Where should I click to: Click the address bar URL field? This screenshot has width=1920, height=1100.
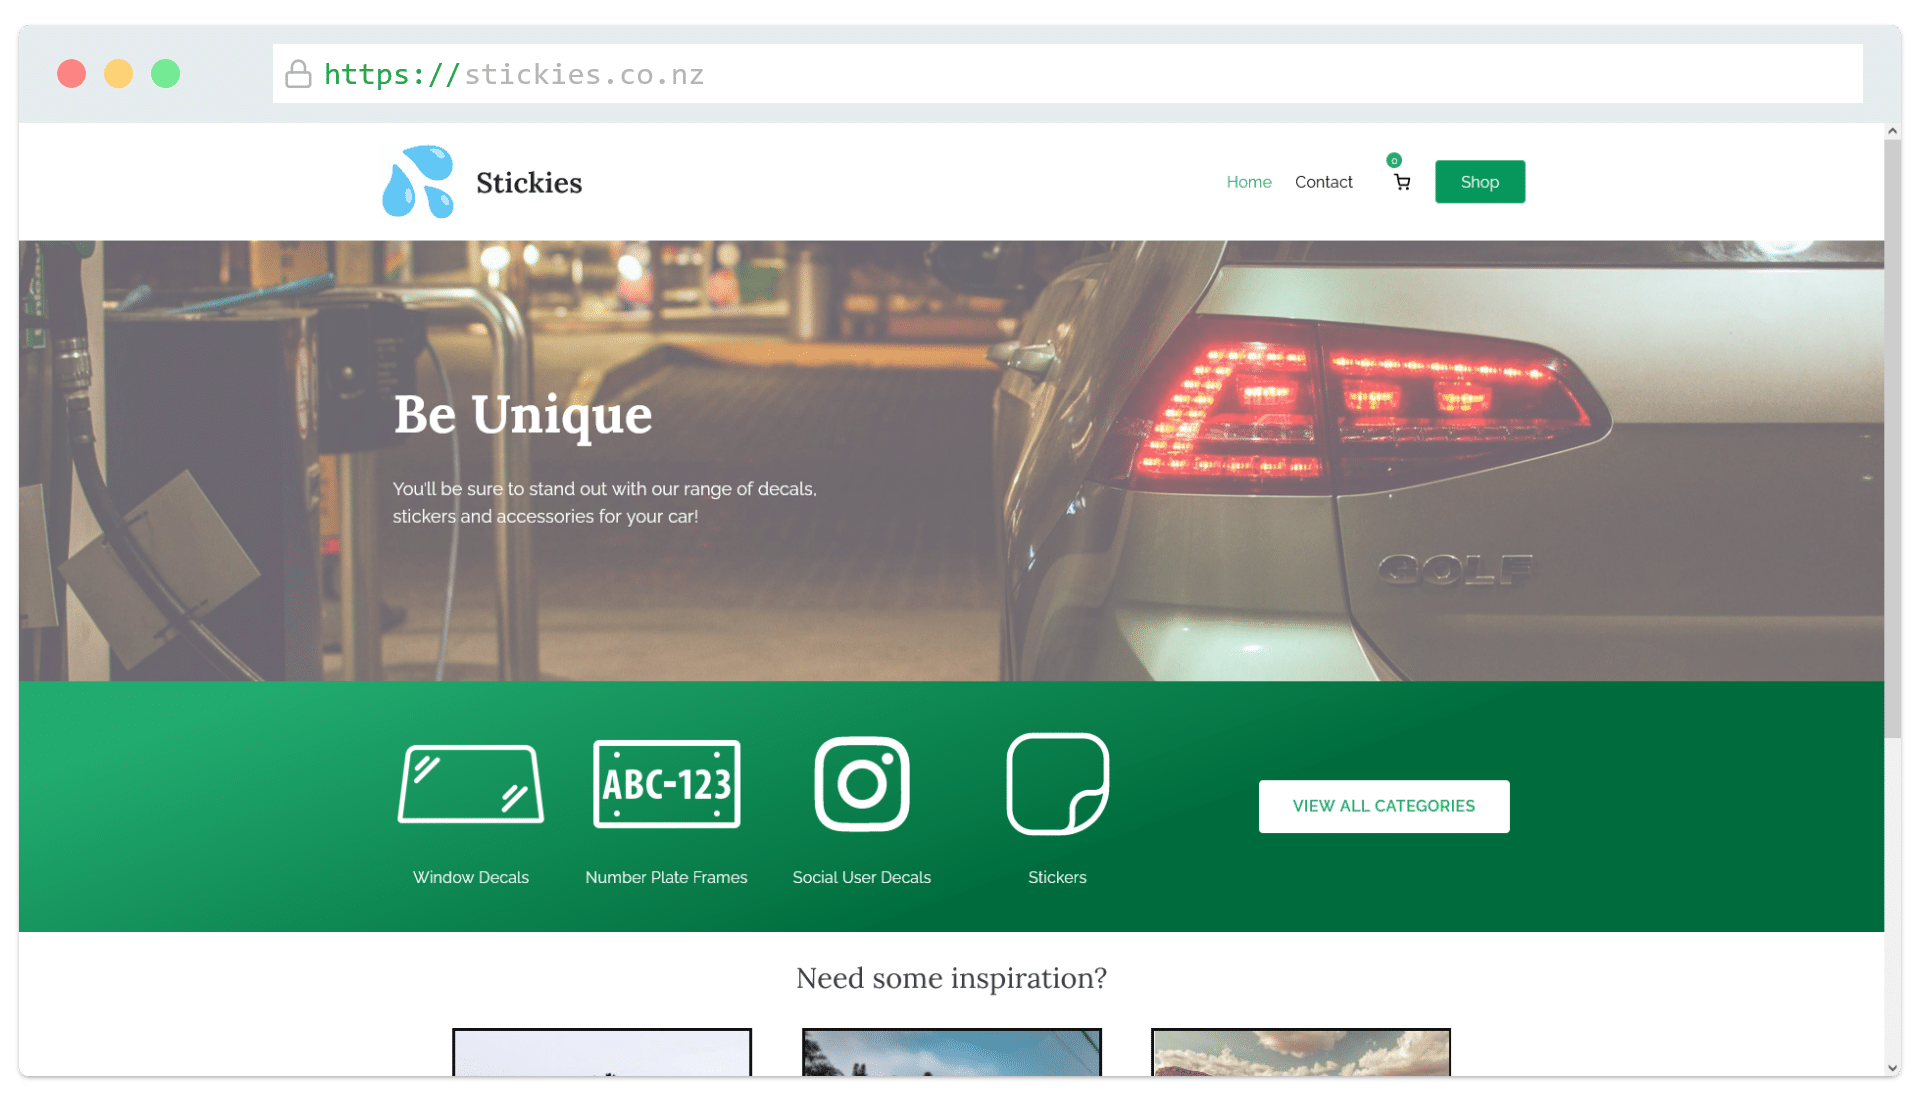(1067, 74)
